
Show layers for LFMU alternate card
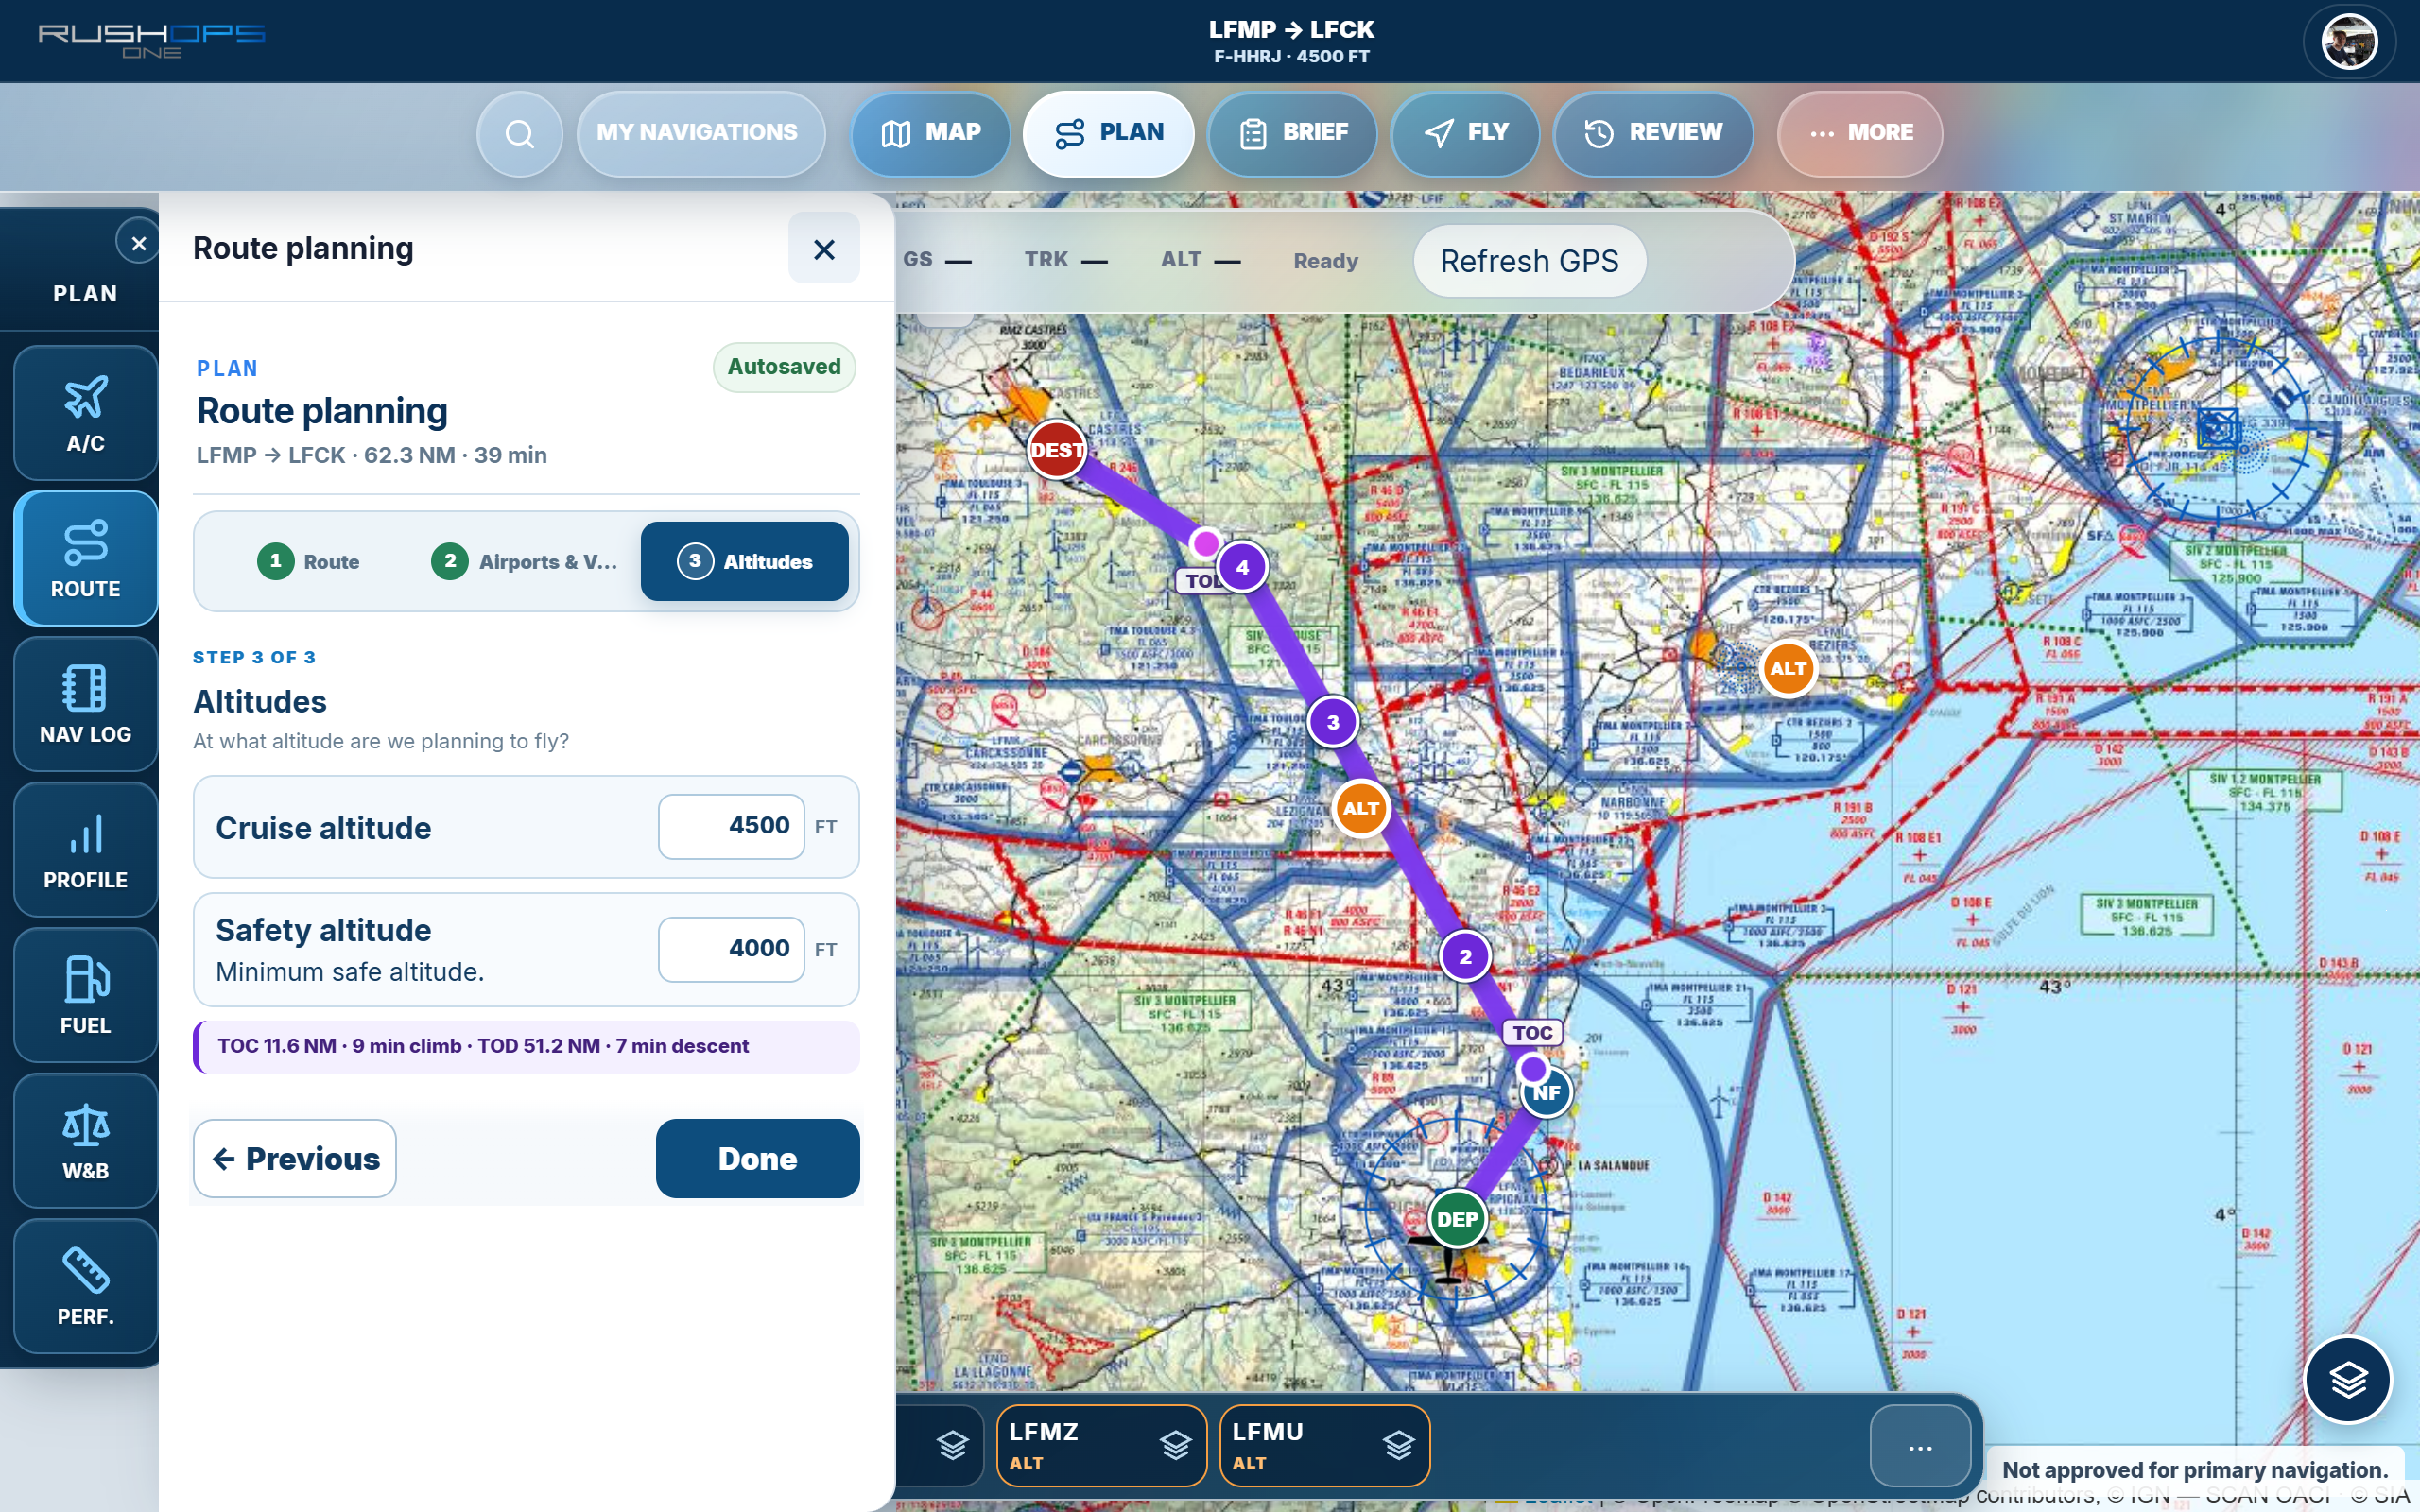(x=1399, y=1445)
